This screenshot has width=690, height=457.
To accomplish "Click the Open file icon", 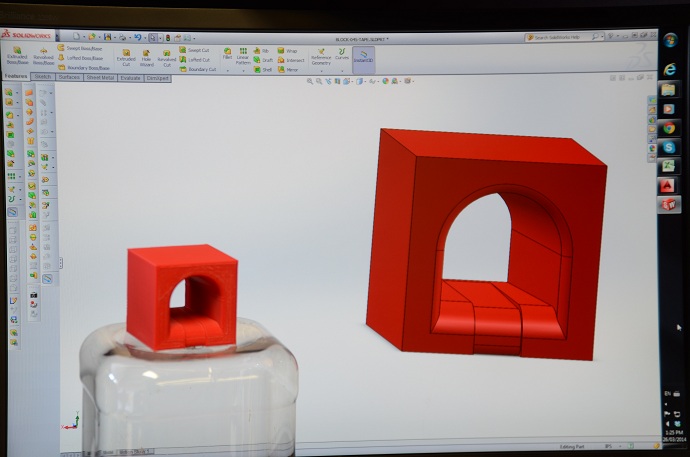I will (x=92, y=37).
